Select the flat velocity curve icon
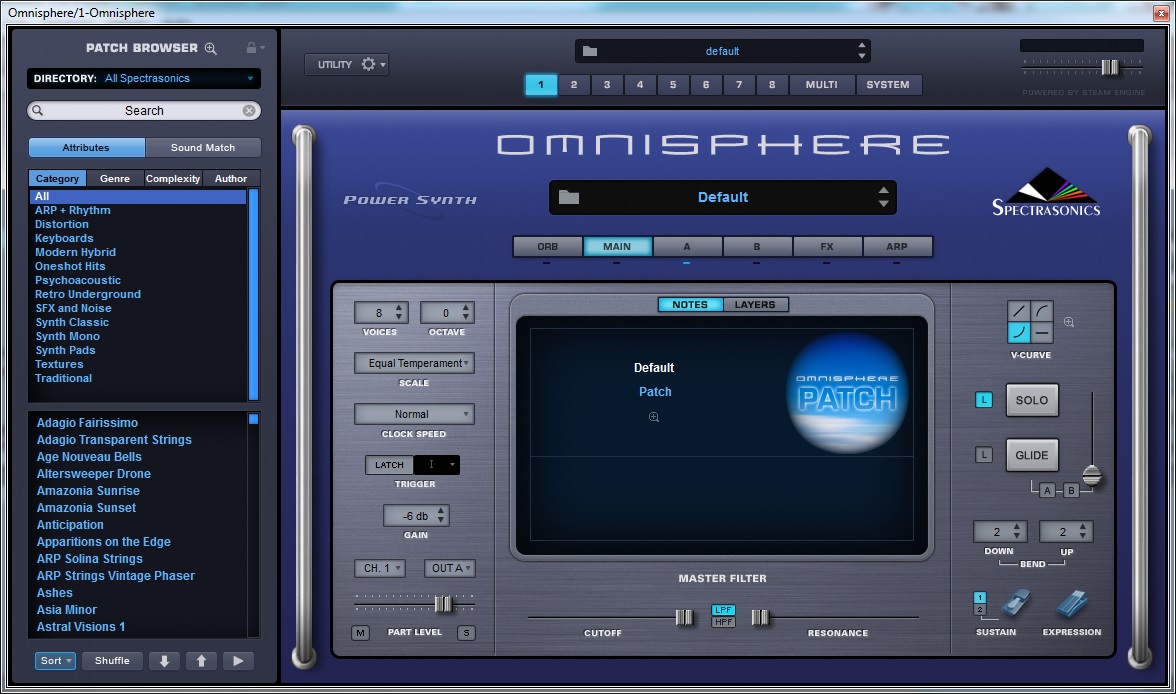 click(1042, 332)
